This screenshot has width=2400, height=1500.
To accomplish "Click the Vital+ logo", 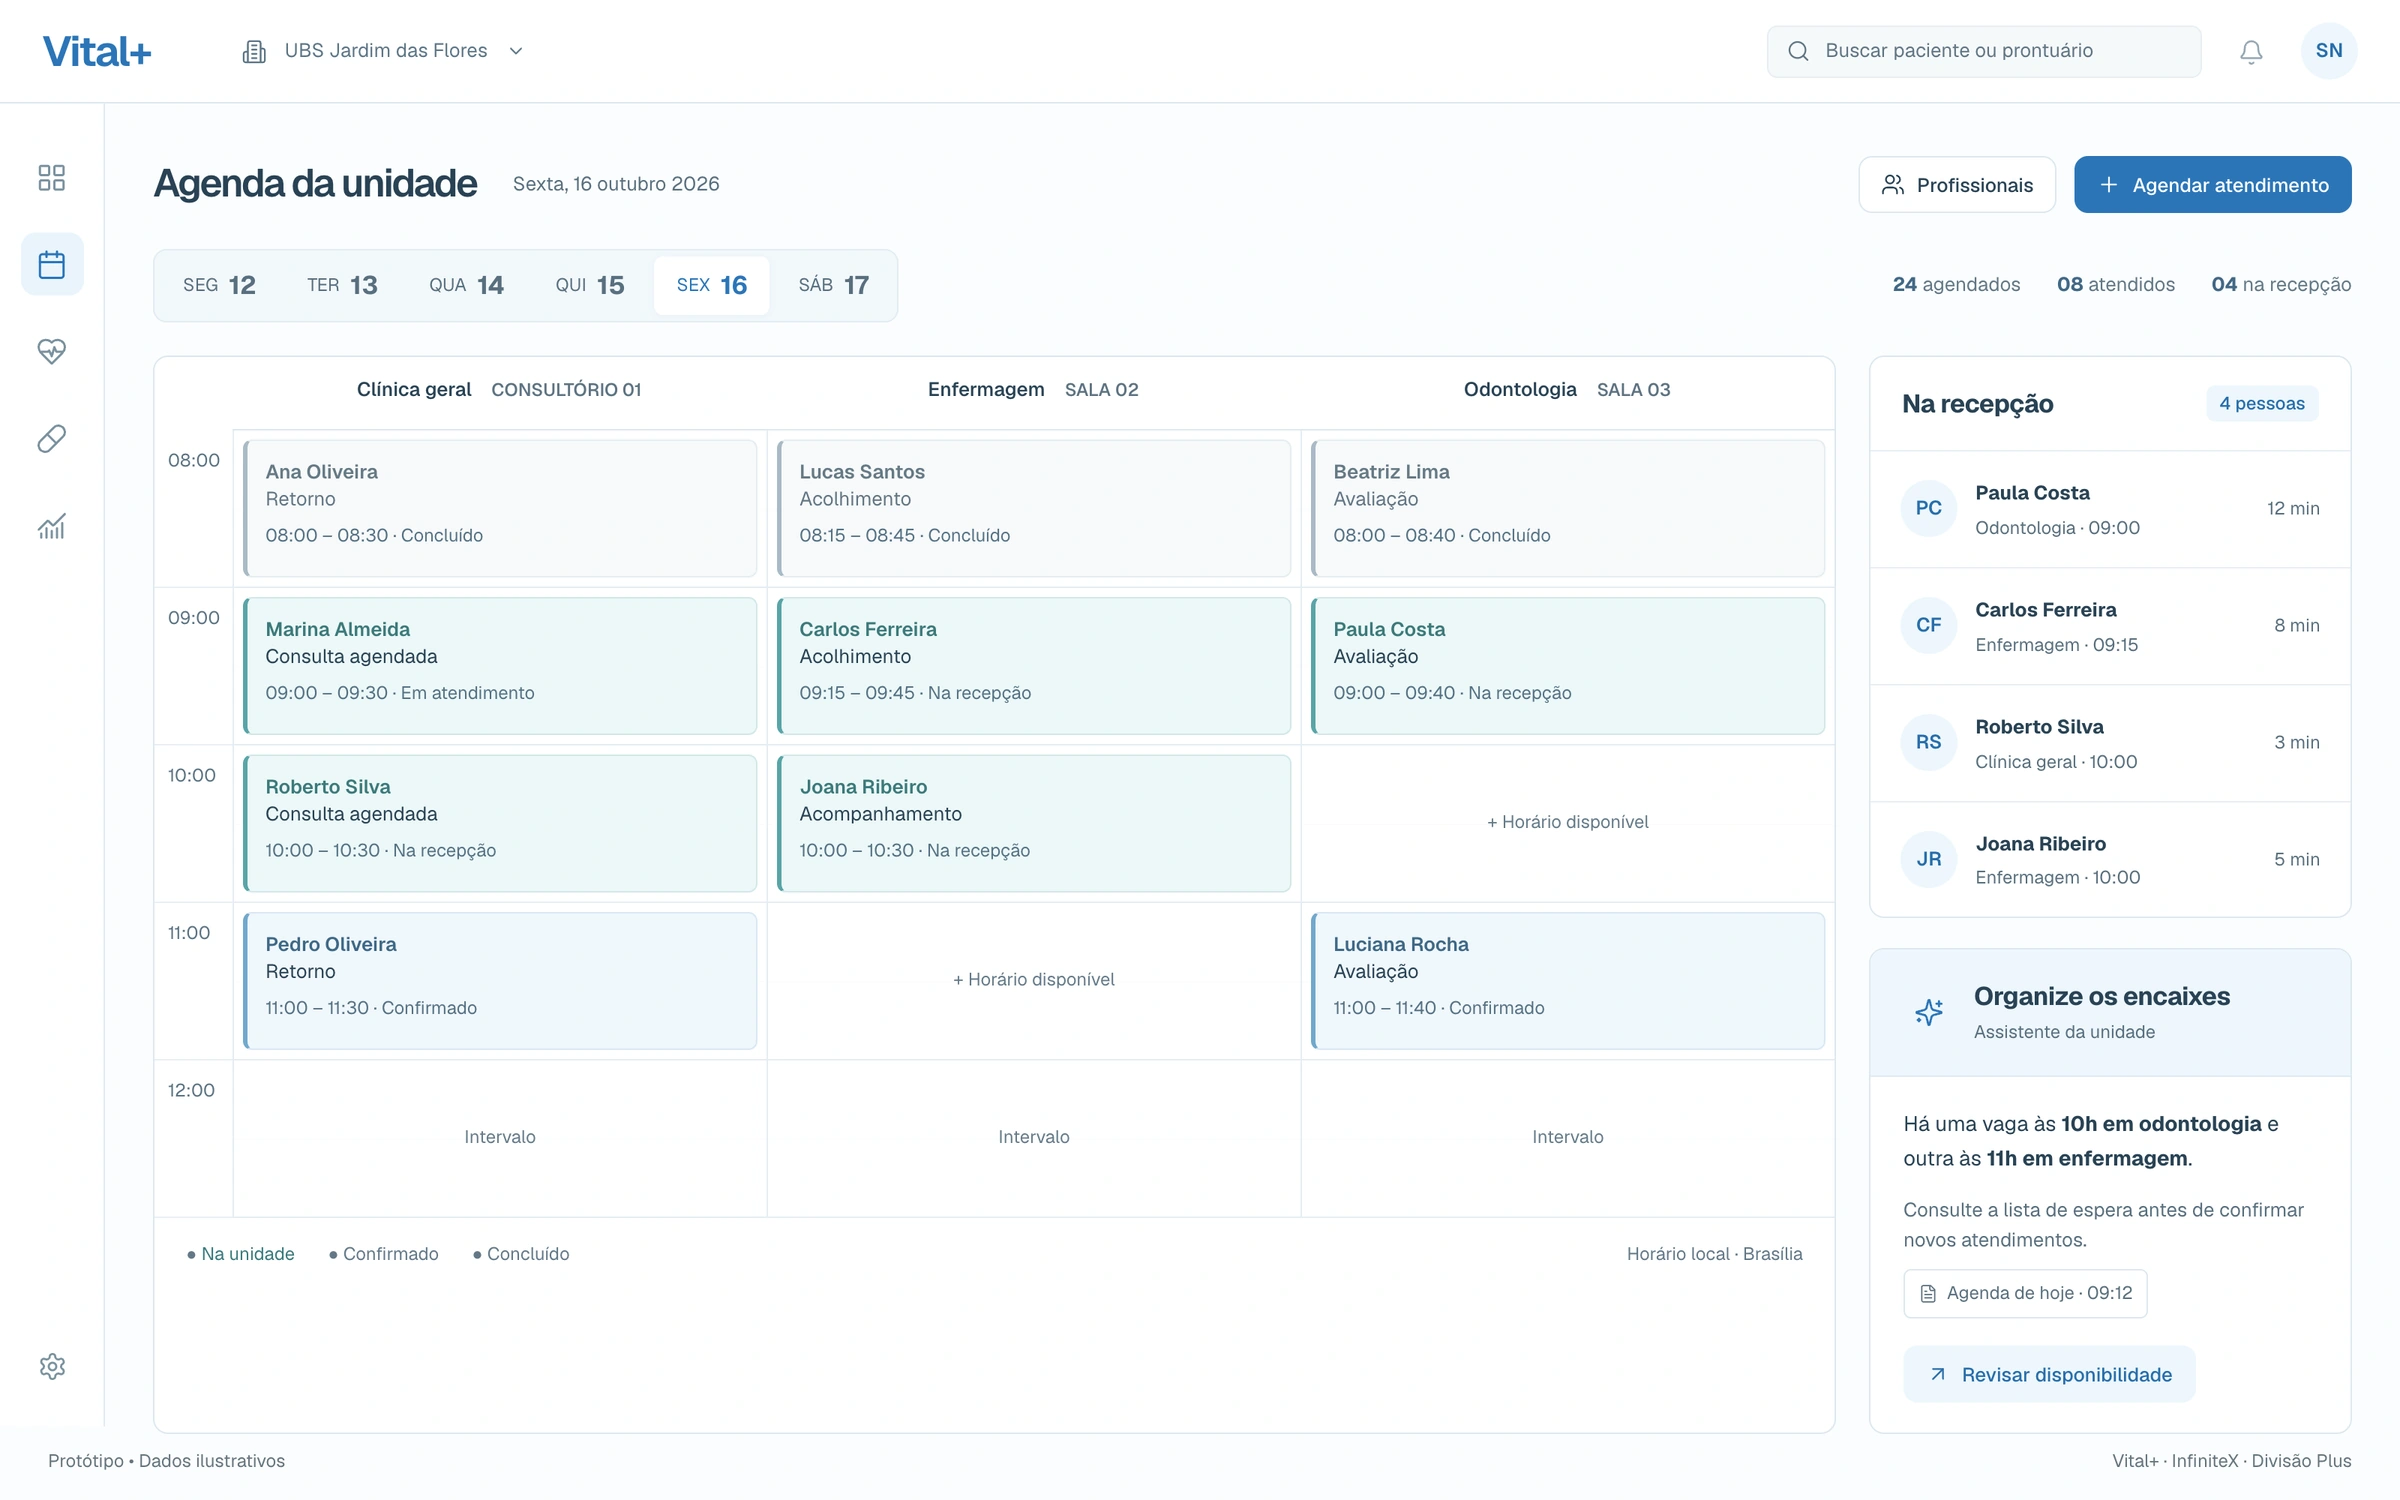I will (97, 51).
